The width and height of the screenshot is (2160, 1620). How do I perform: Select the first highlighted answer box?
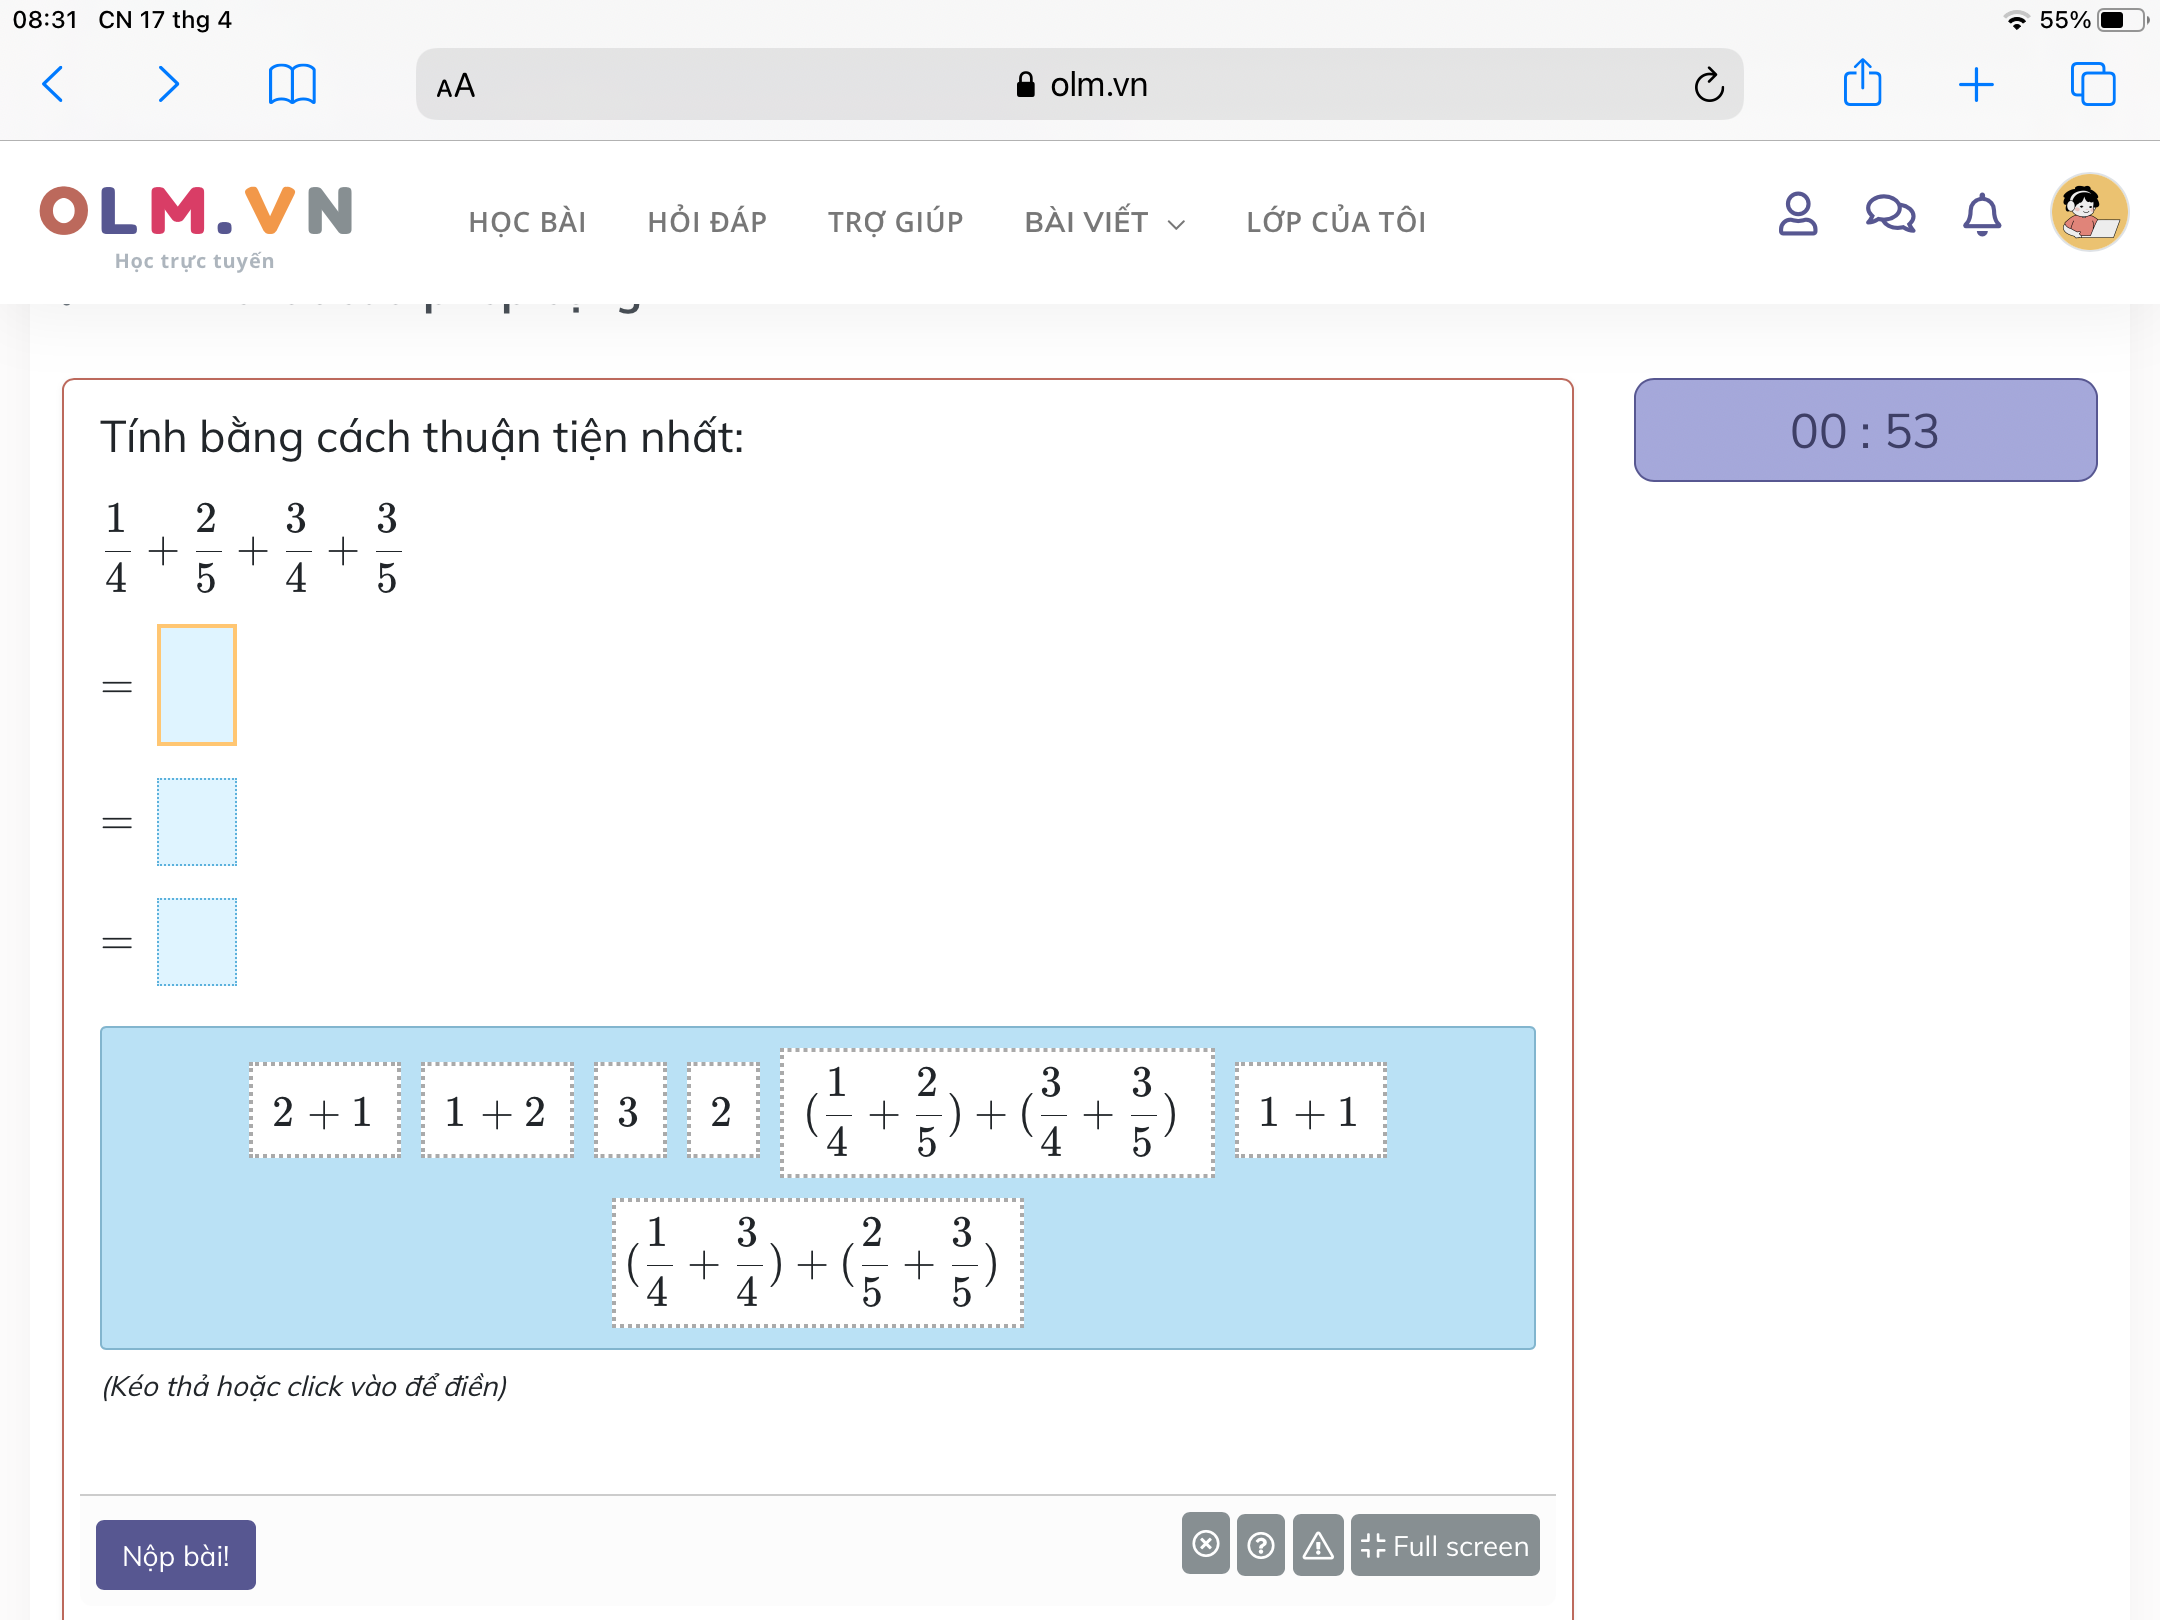pyautogui.click(x=197, y=685)
